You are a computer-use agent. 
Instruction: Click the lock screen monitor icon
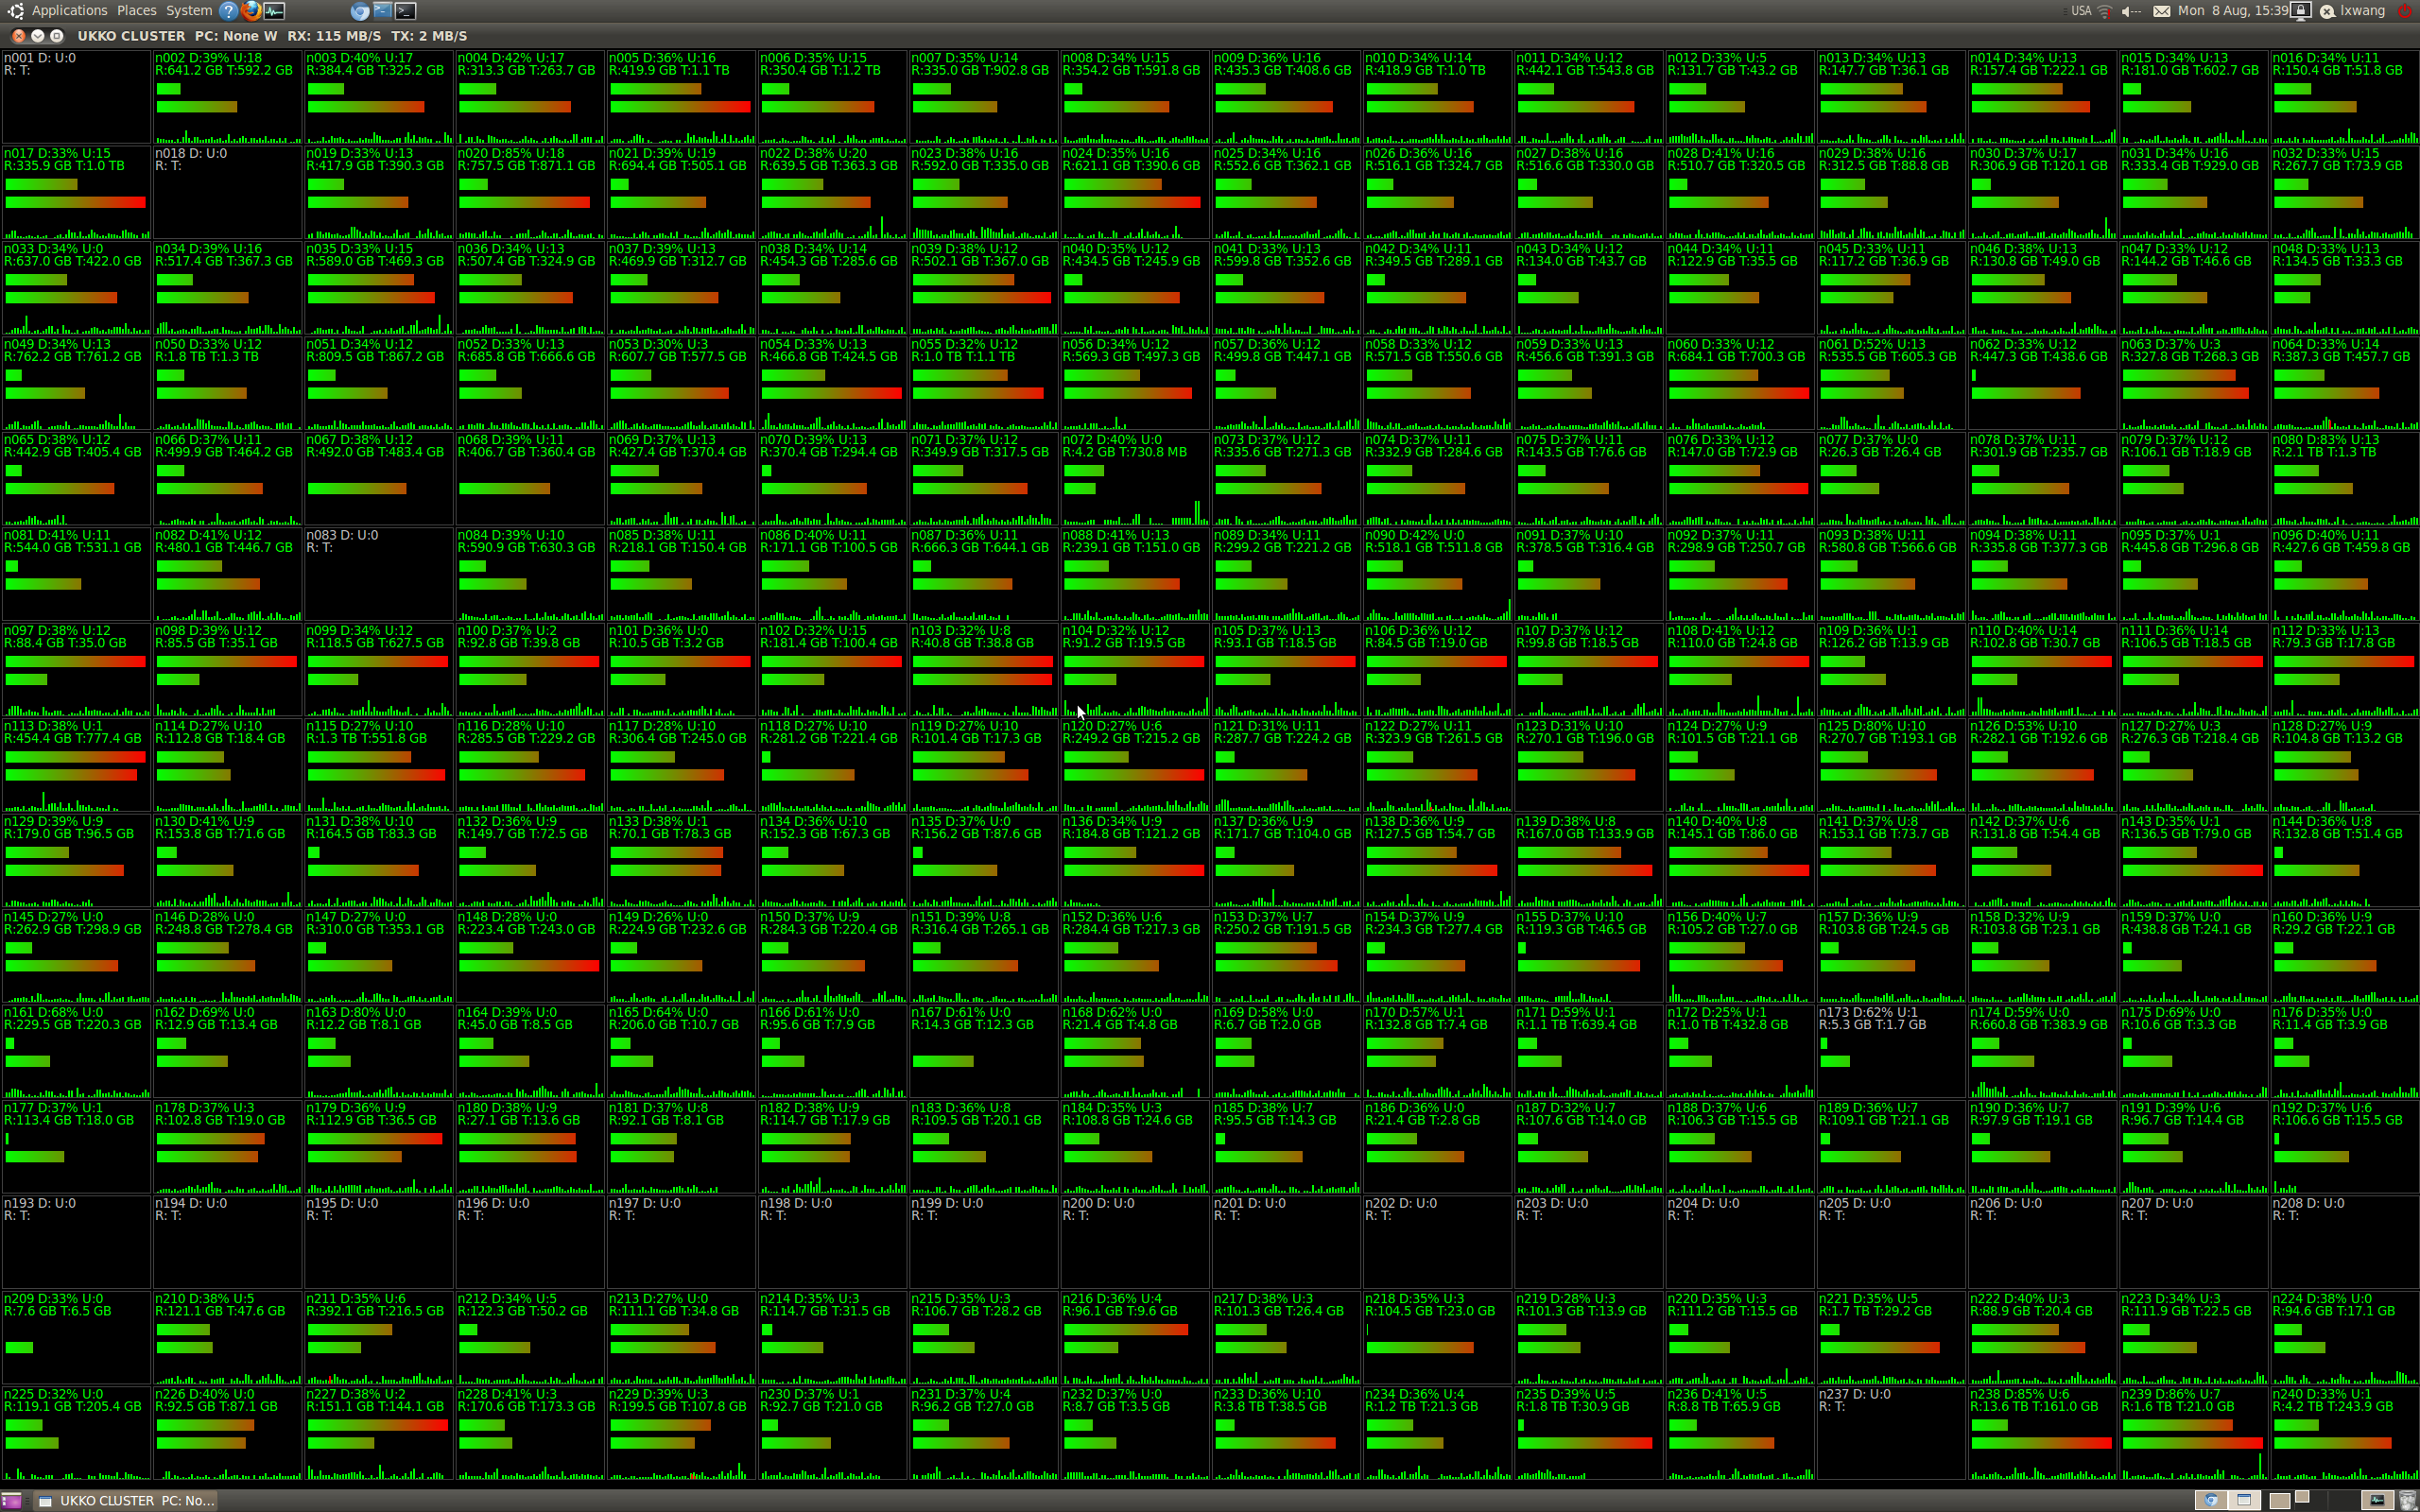pos(2300,11)
